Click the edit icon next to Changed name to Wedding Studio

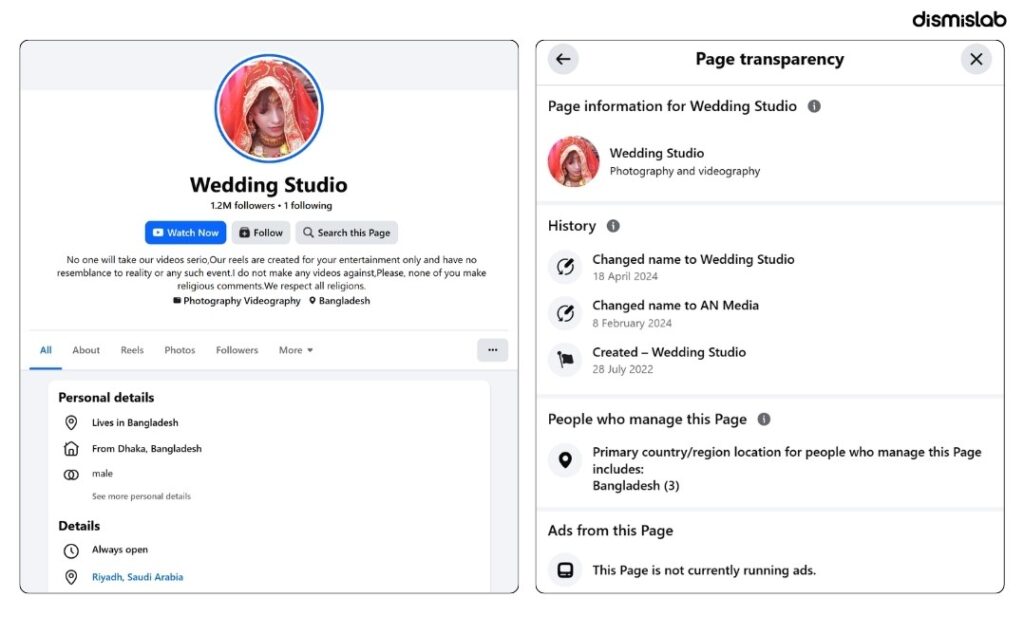(x=565, y=267)
